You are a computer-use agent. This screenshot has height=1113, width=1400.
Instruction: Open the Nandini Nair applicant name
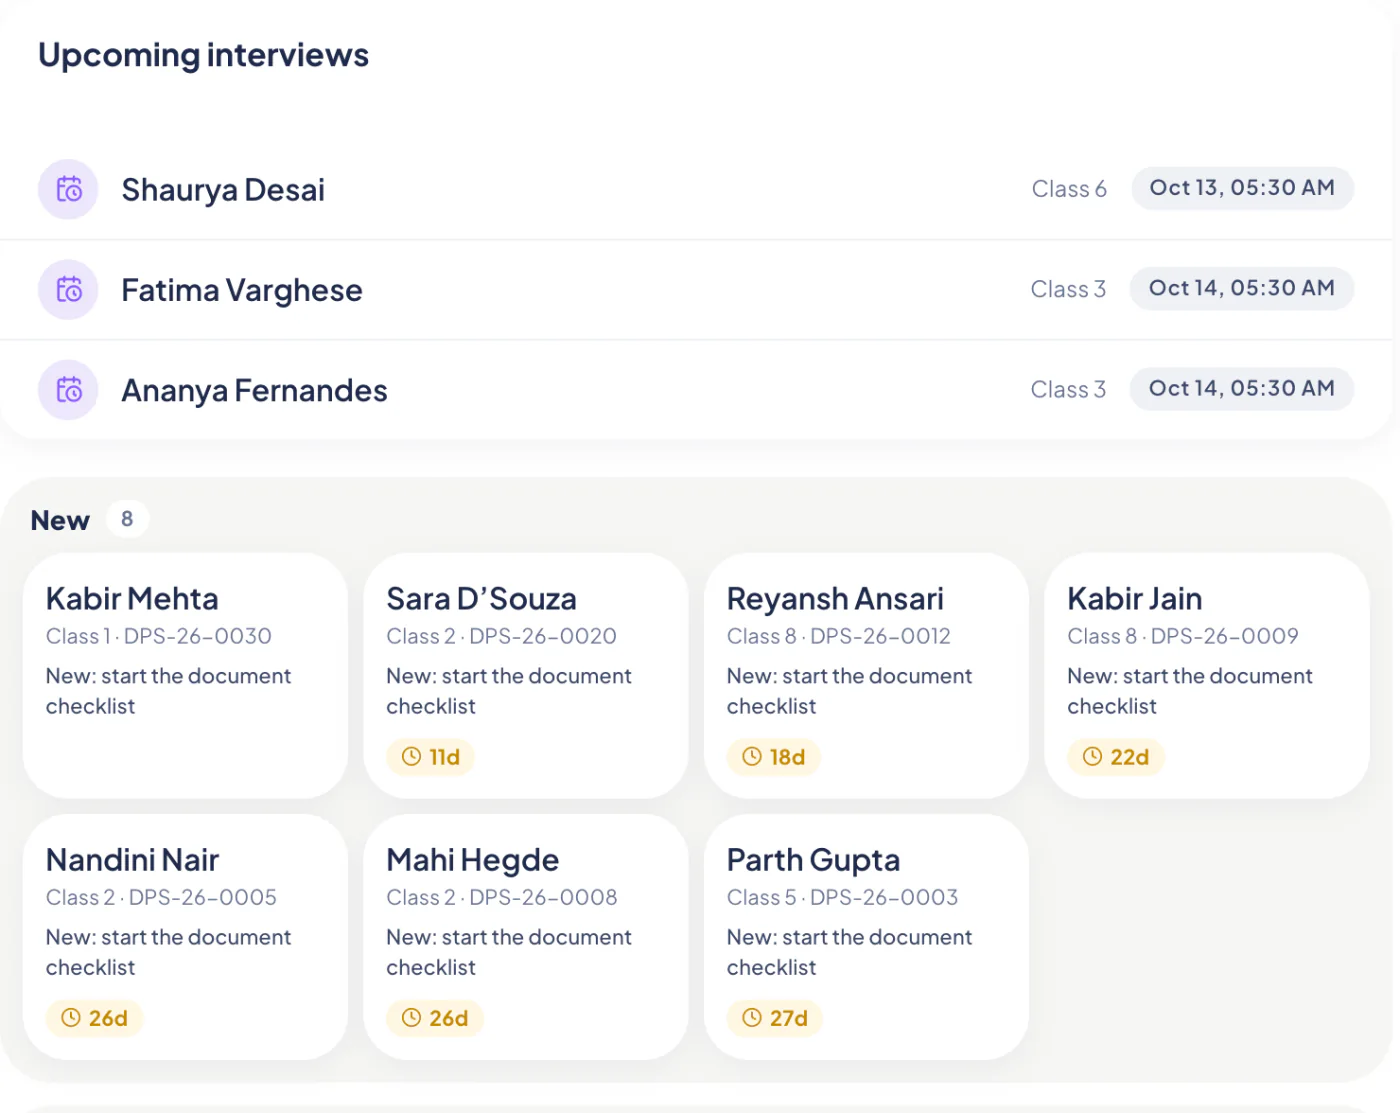[x=132, y=860]
